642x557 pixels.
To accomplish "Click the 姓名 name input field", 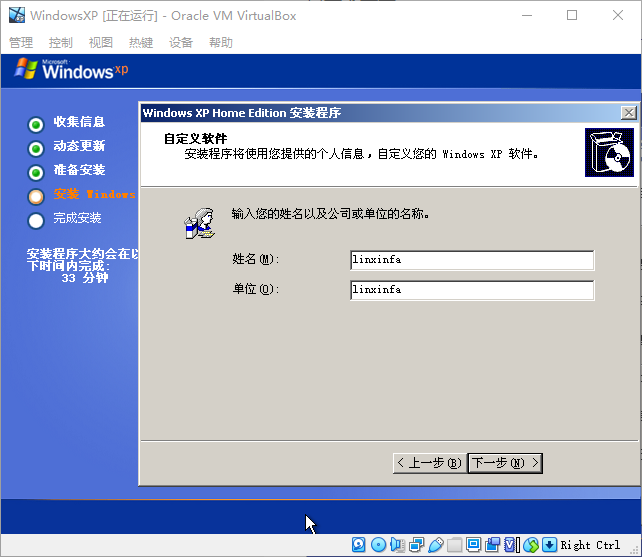I will point(472,260).
